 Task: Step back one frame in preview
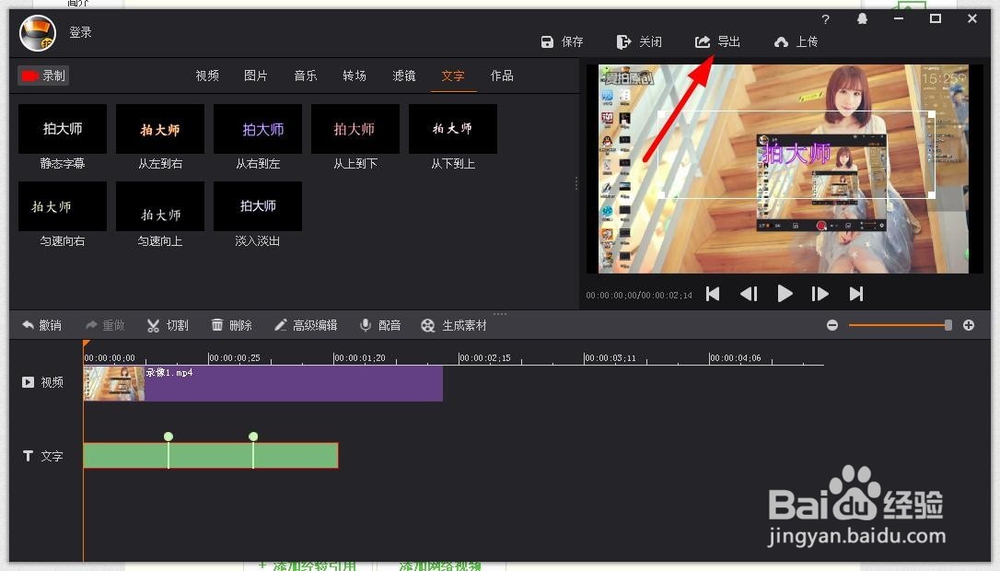point(749,293)
